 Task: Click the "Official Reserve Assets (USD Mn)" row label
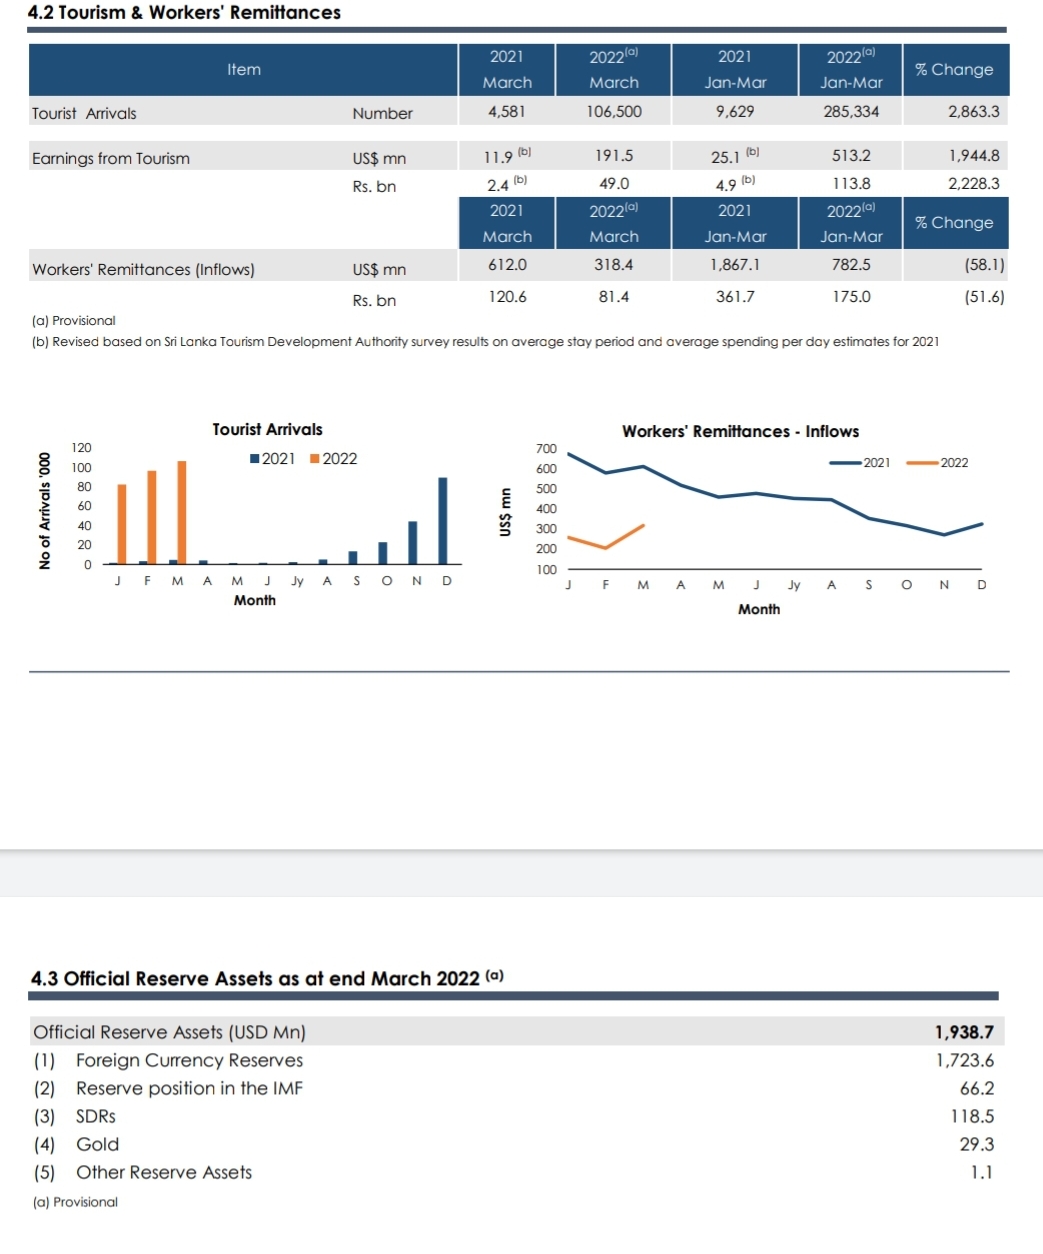[x=170, y=1032]
